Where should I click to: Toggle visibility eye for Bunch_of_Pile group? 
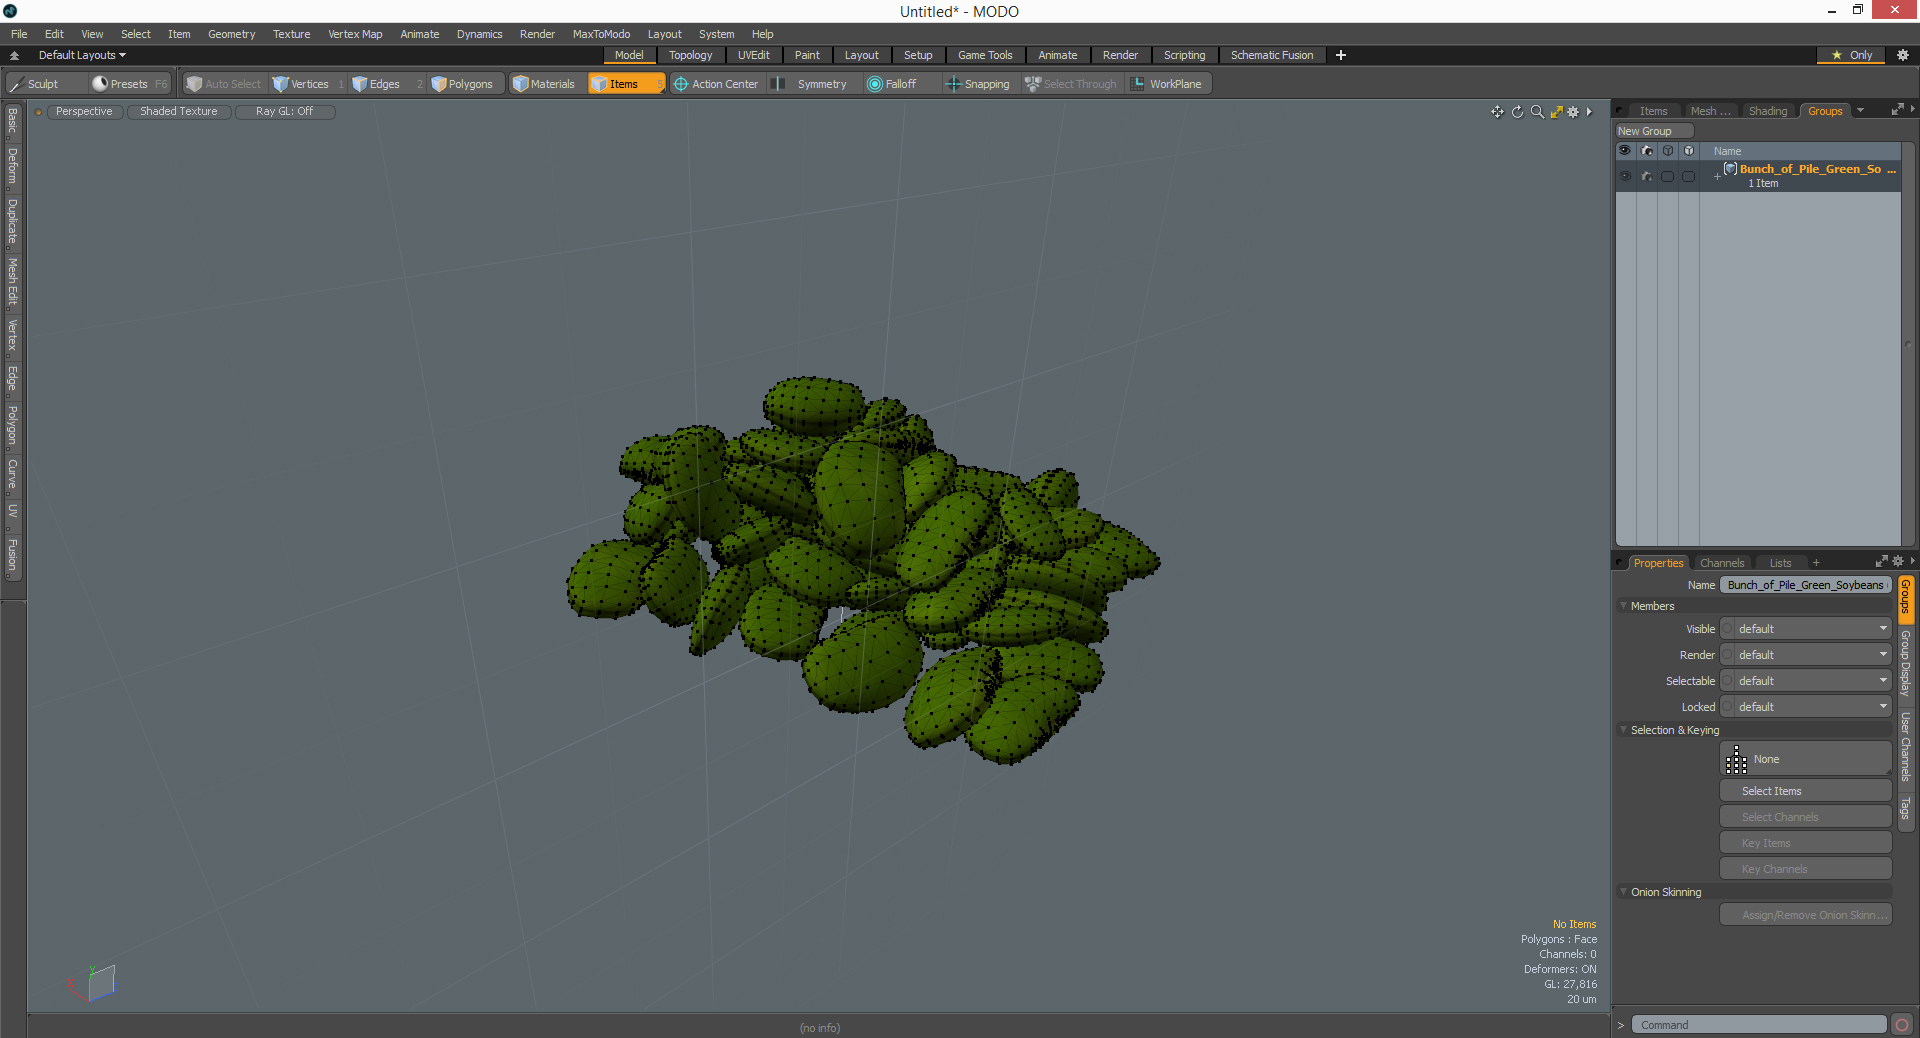[x=1625, y=176]
